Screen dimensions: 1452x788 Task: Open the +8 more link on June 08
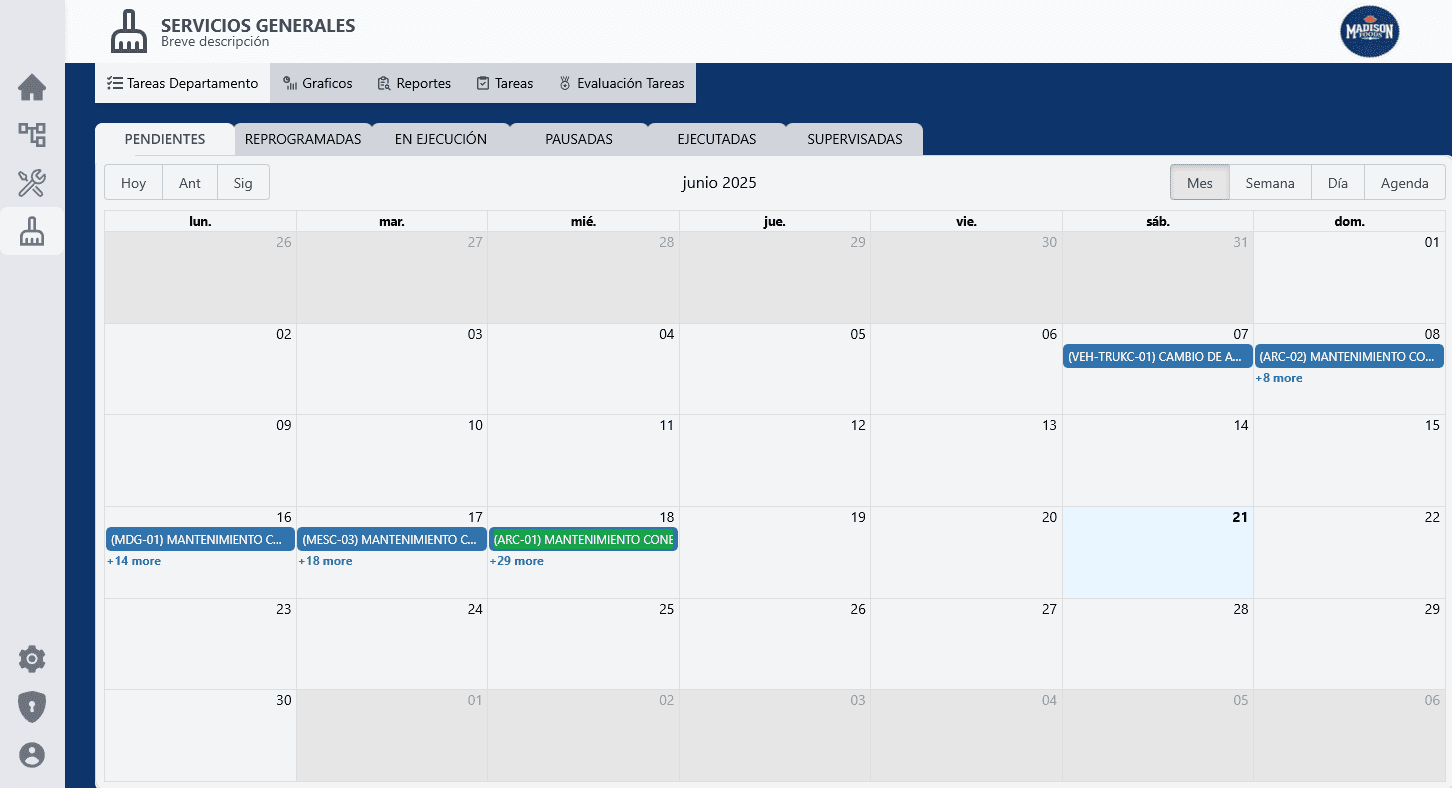pyautogui.click(x=1279, y=378)
